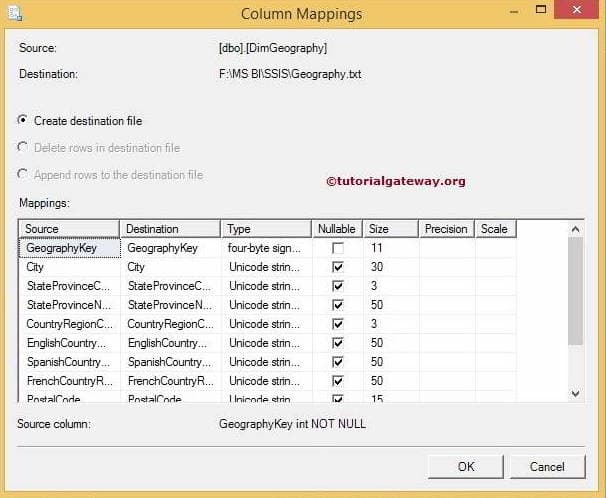This screenshot has width=606, height=498.
Task: Minimize the Column Mappings window
Action: (x=514, y=12)
